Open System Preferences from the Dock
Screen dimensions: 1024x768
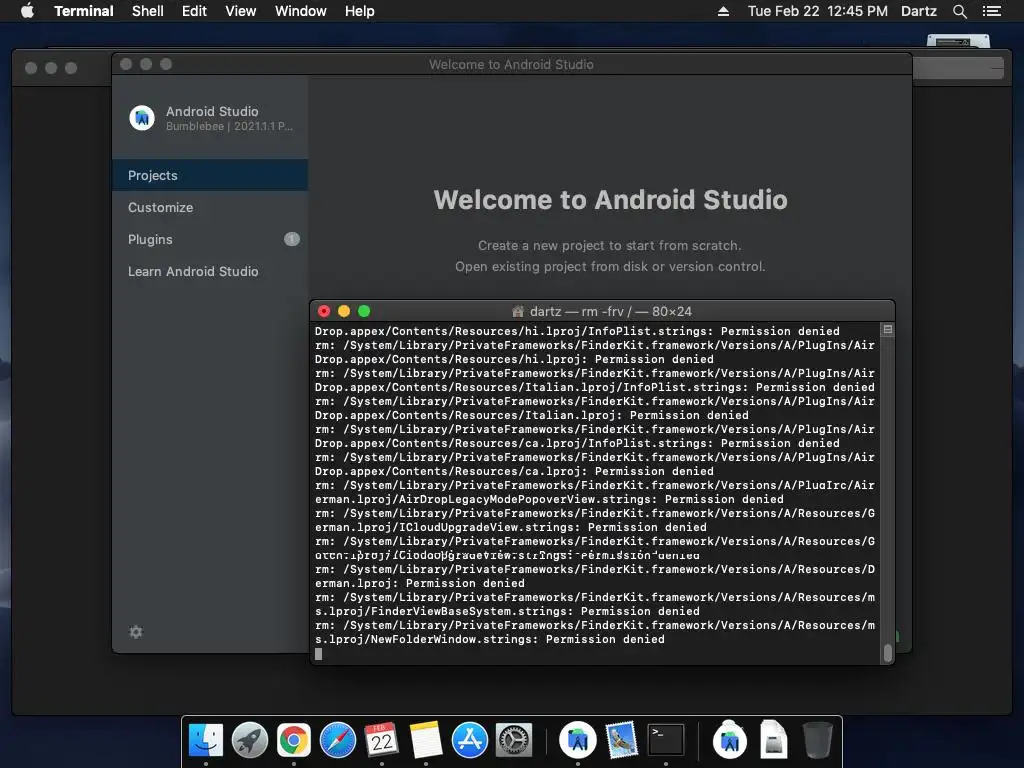(513, 740)
